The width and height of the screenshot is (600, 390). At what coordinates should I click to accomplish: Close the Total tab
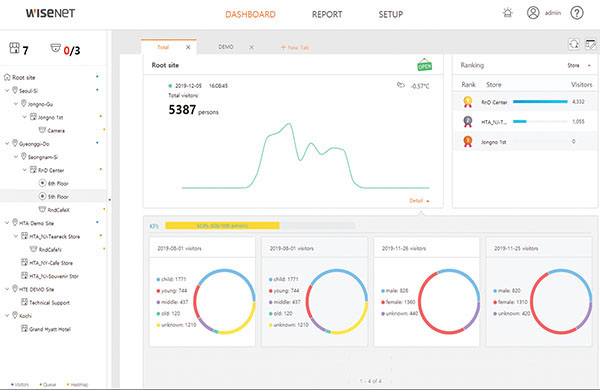(188, 47)
